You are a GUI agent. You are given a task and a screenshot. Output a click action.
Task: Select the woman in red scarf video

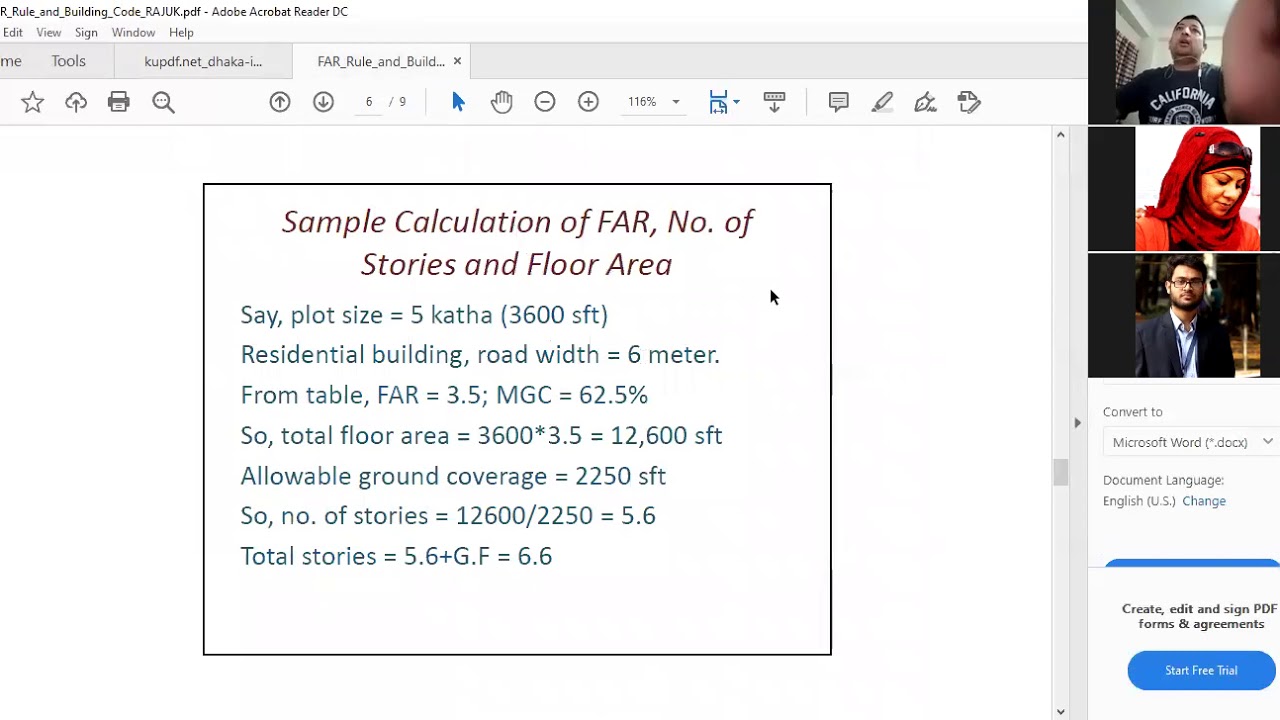(x=1184, y=189)
